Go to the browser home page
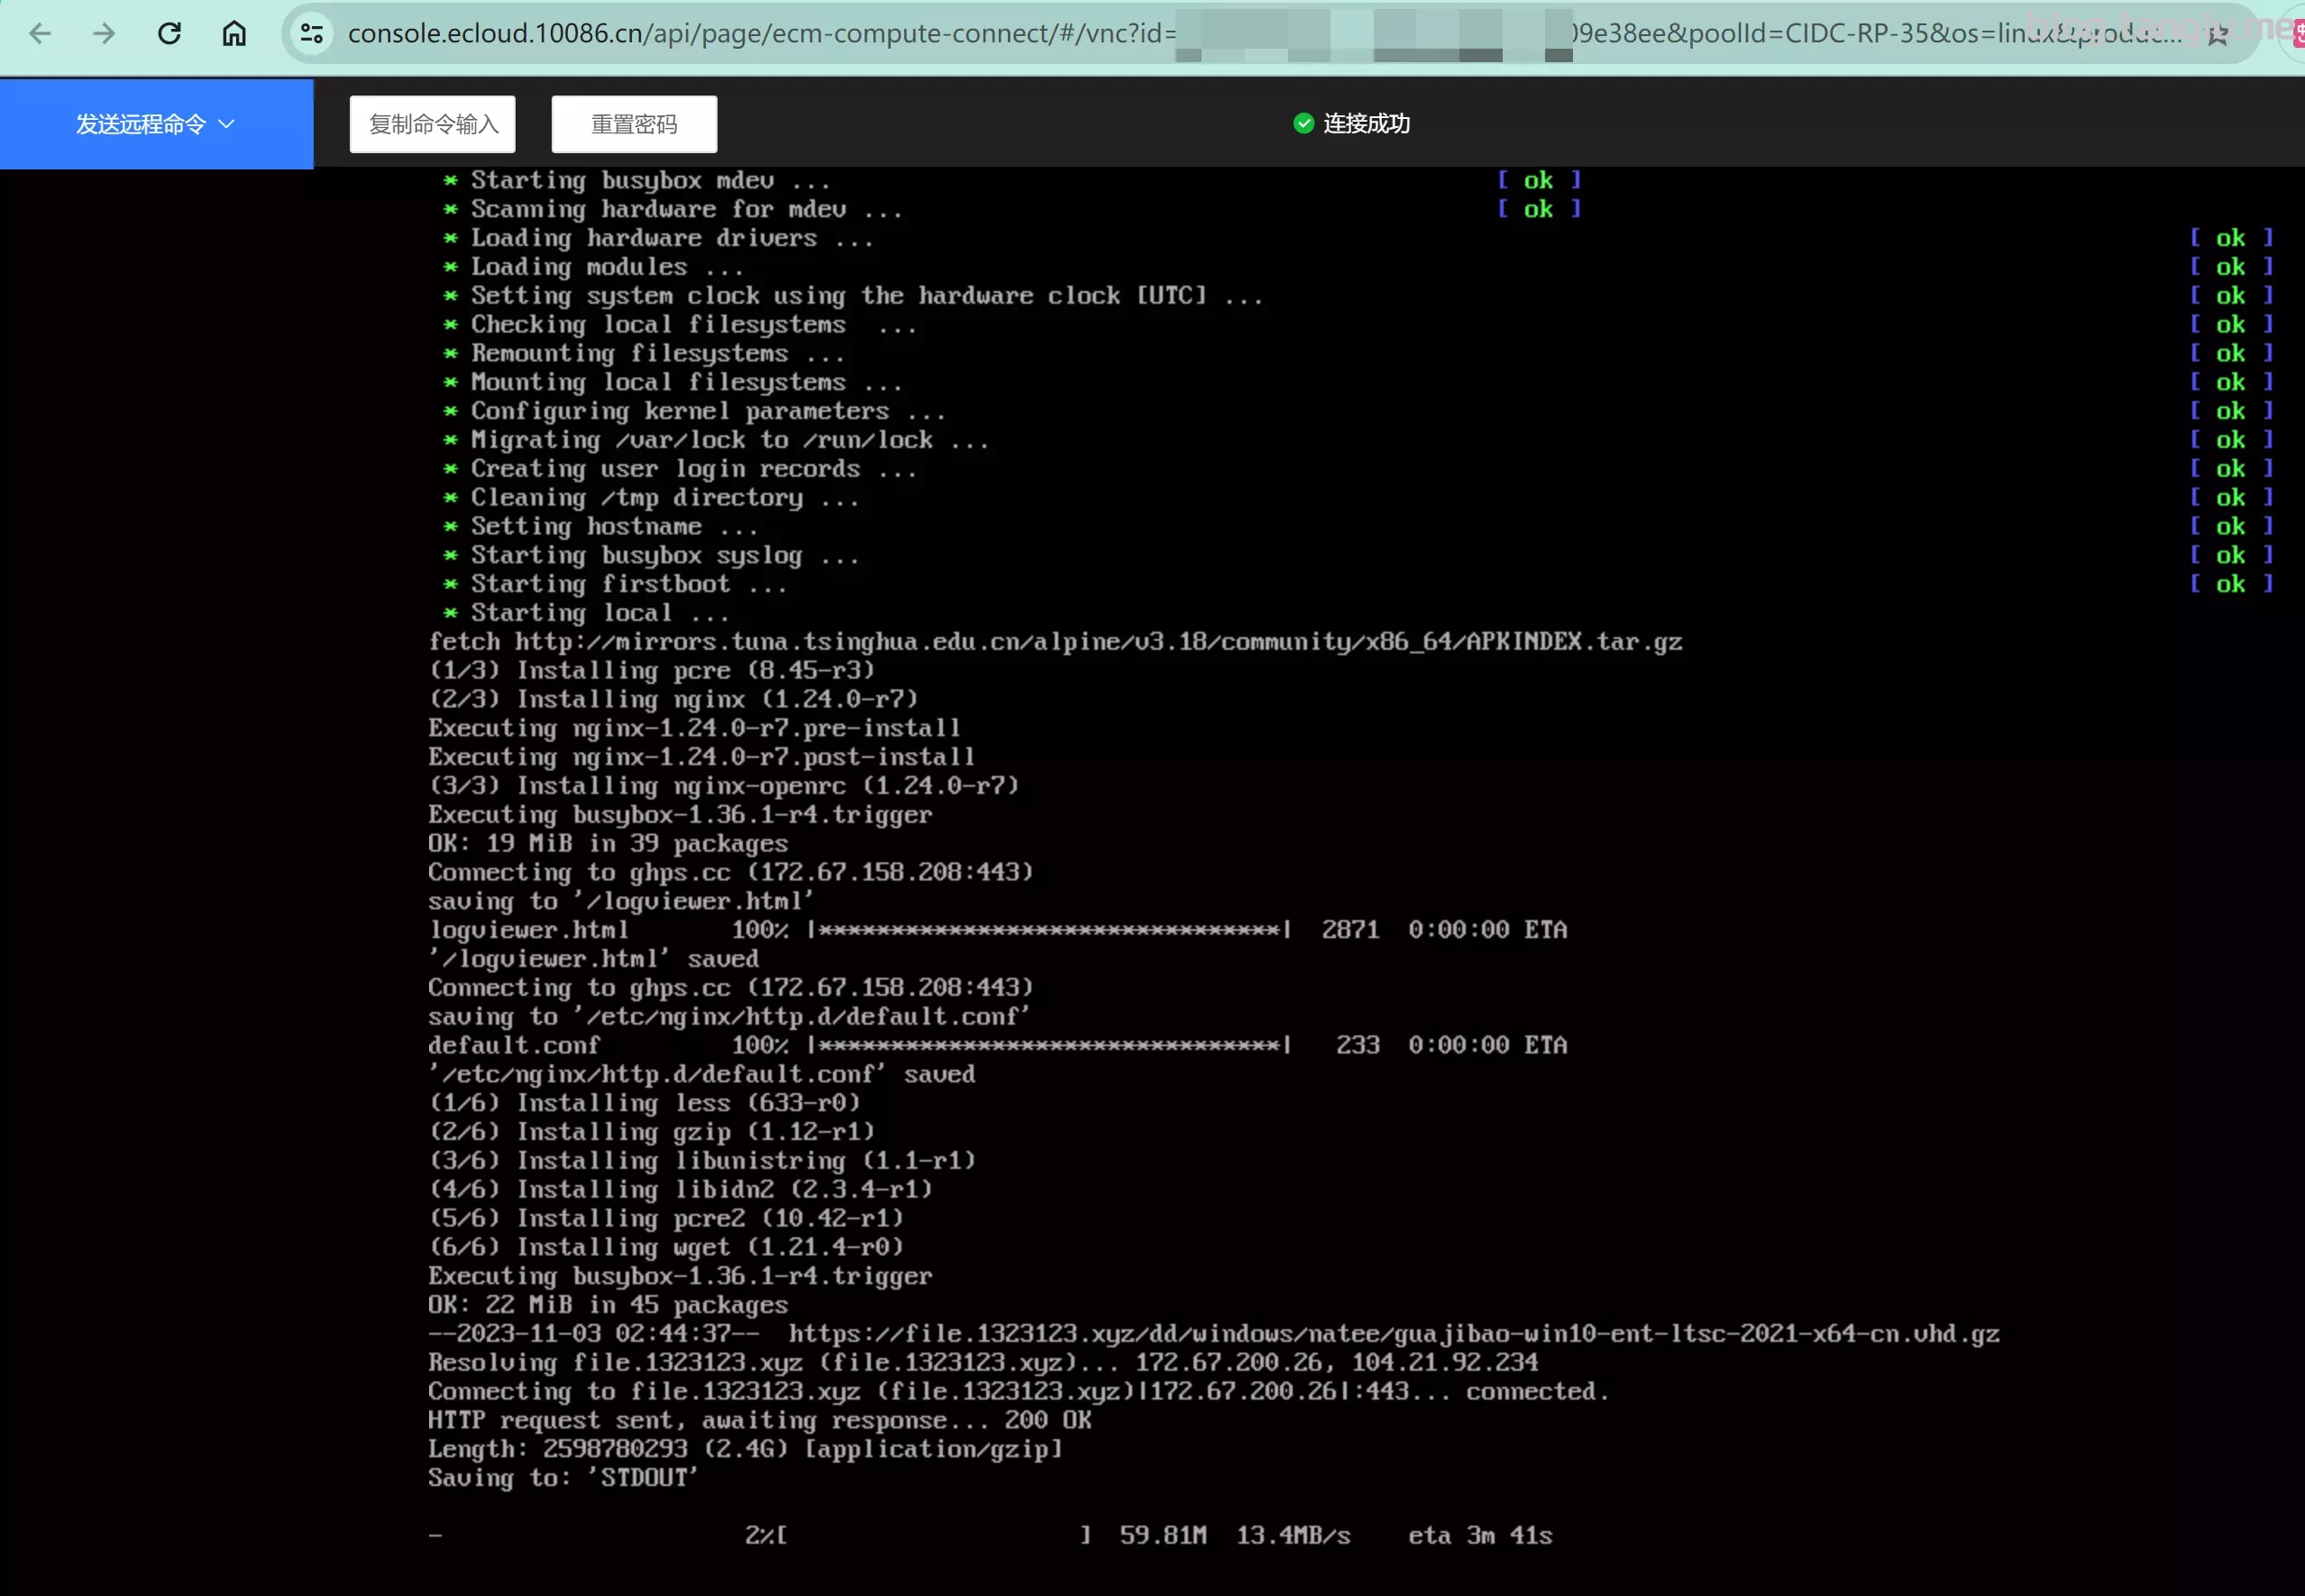 pos(234,34)
